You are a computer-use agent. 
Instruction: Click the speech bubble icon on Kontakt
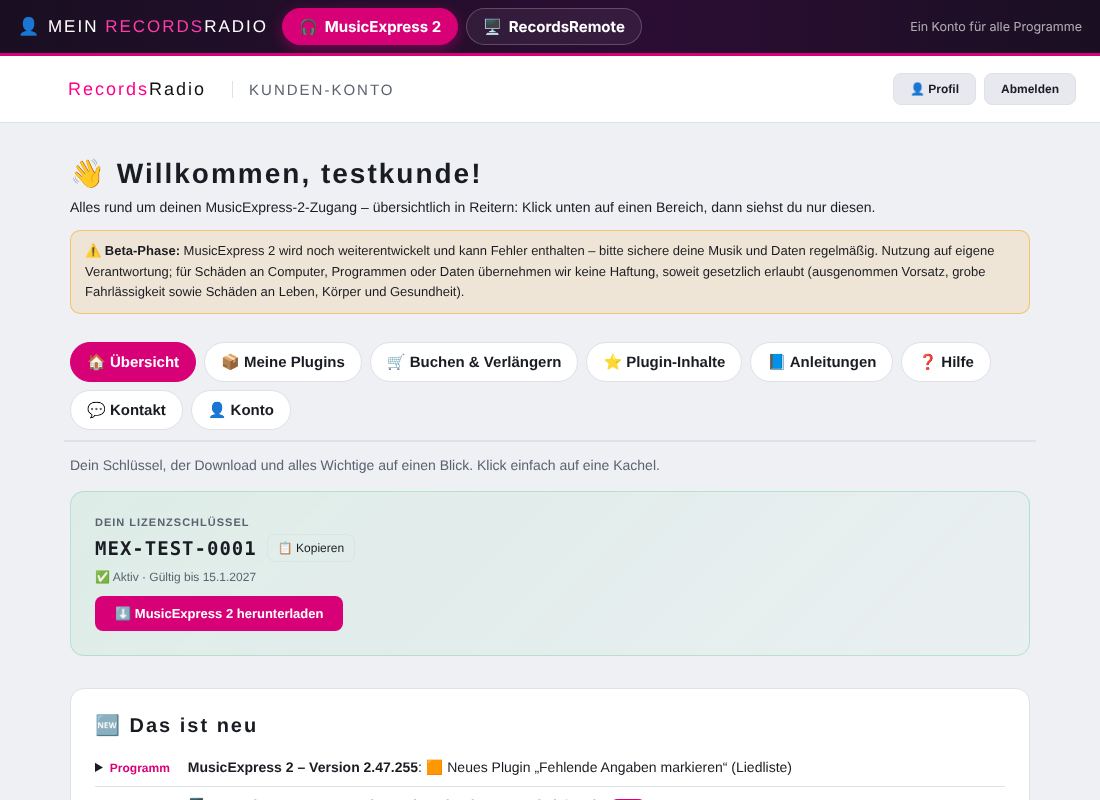tap(96, 410)
